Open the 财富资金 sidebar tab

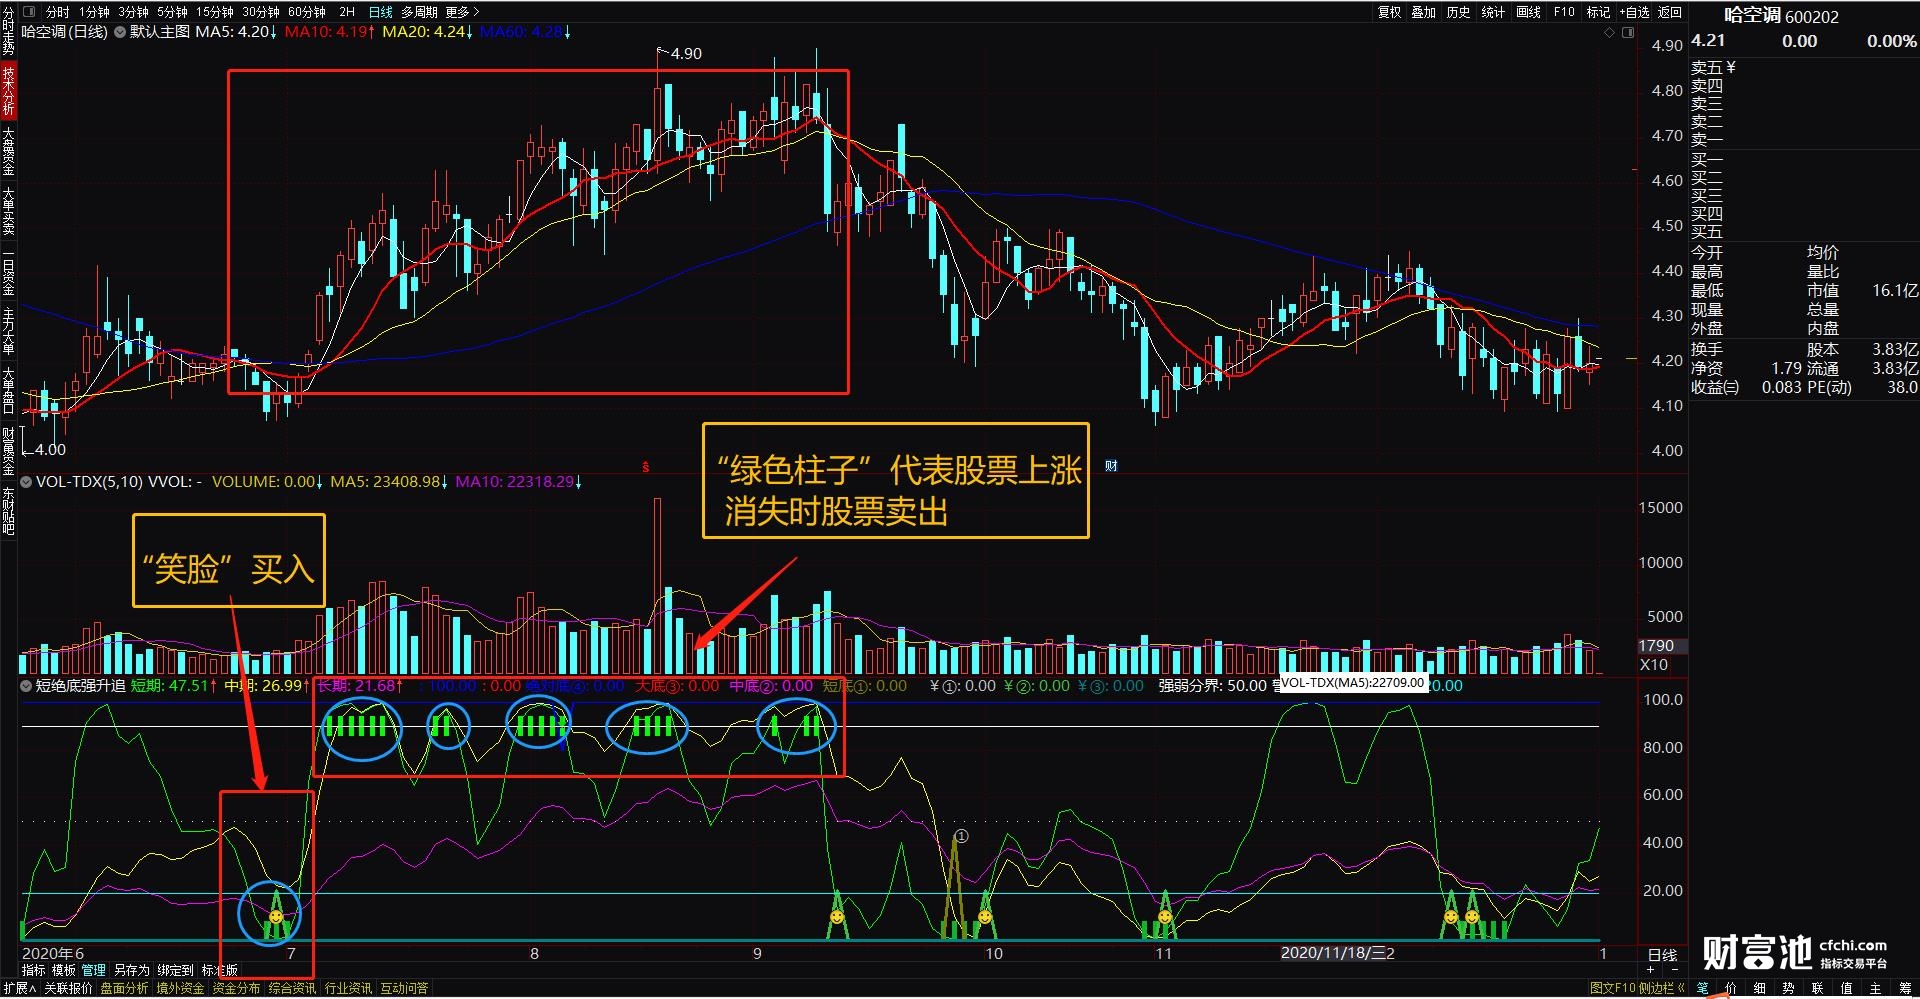tap(8, 452)
